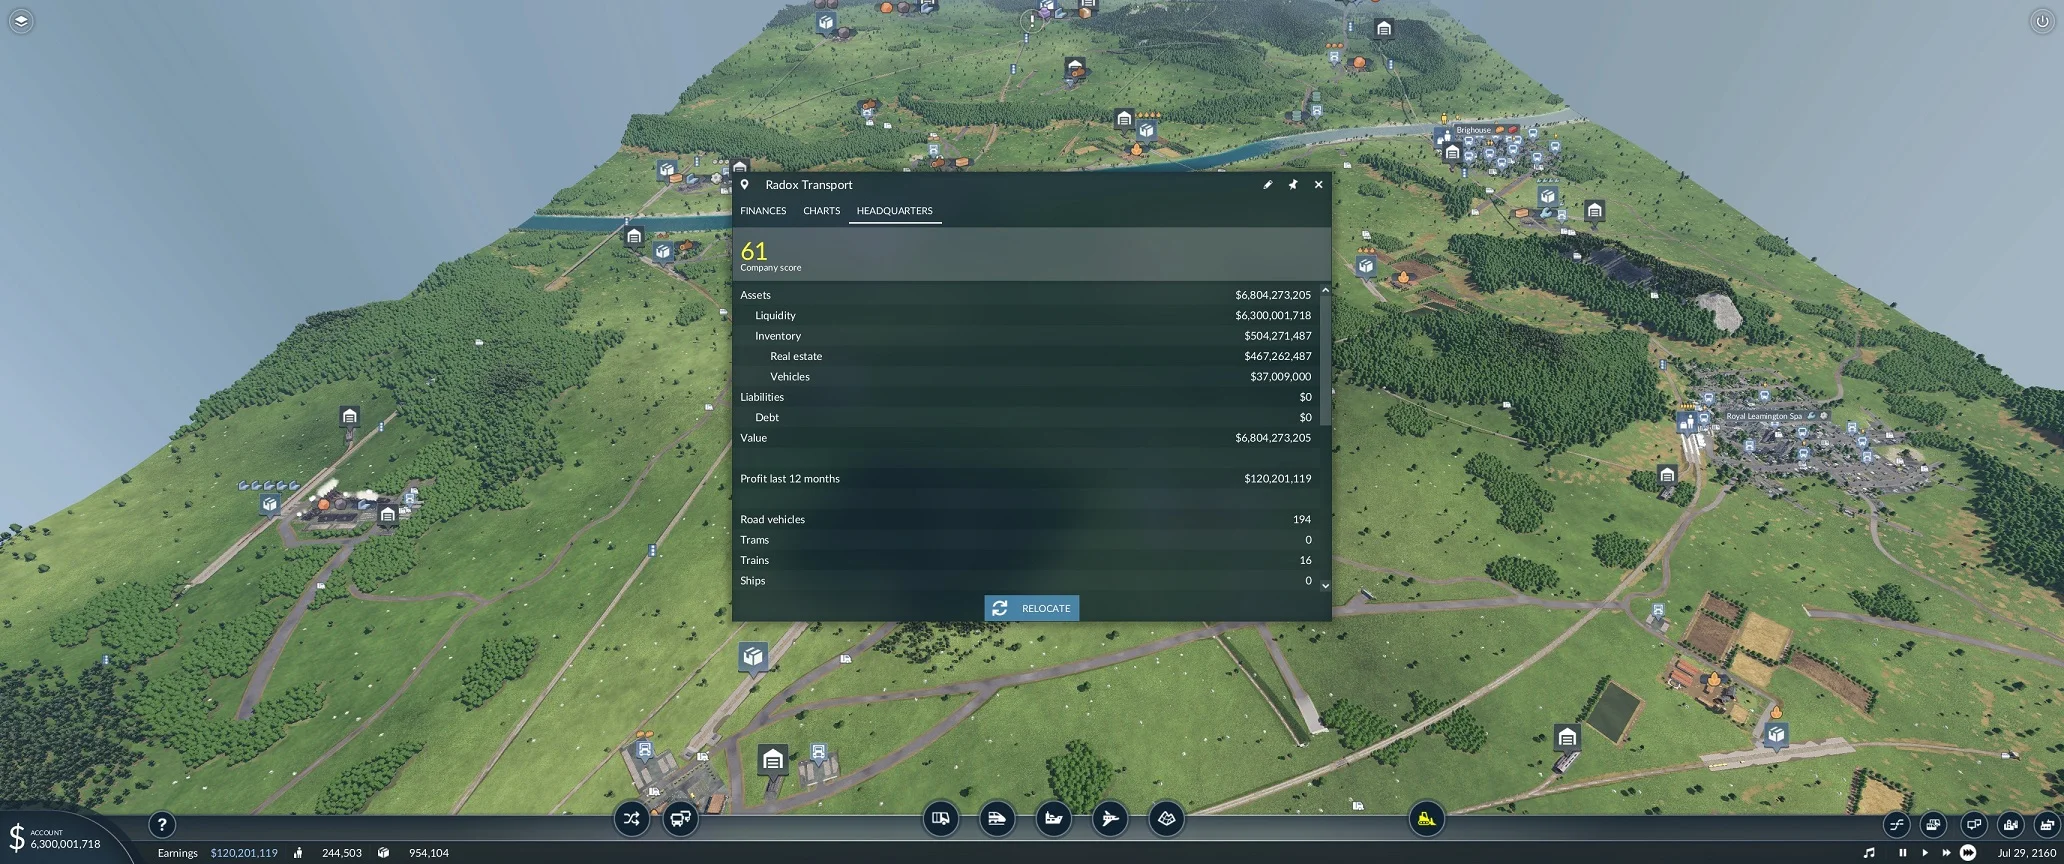The height and width of the screenshot is (864, 2064).
Task: Select the Headquarters tab
Action: [x=894, y=211]
